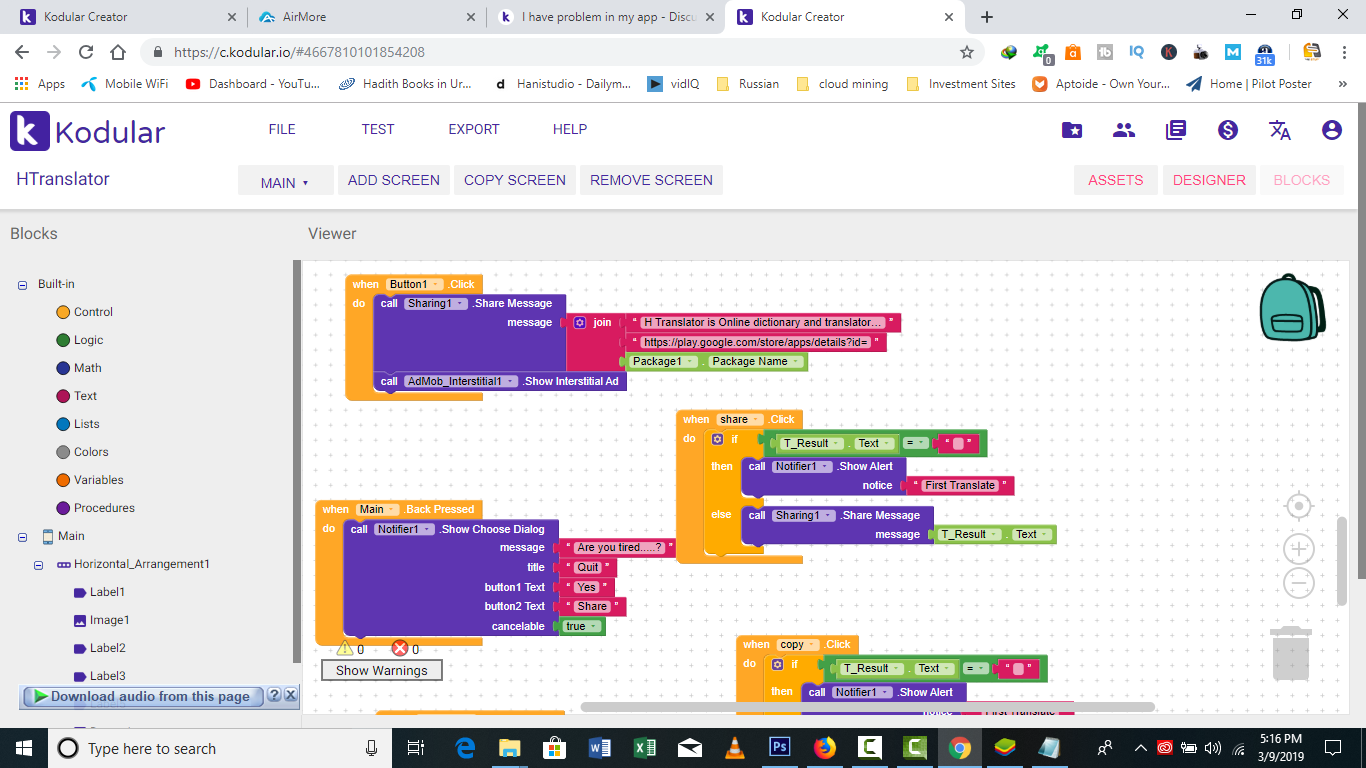The height and width of the screenshot is (768, 1366).
Task: Click the Show Warnings button
Action: [x=382, y=671]
